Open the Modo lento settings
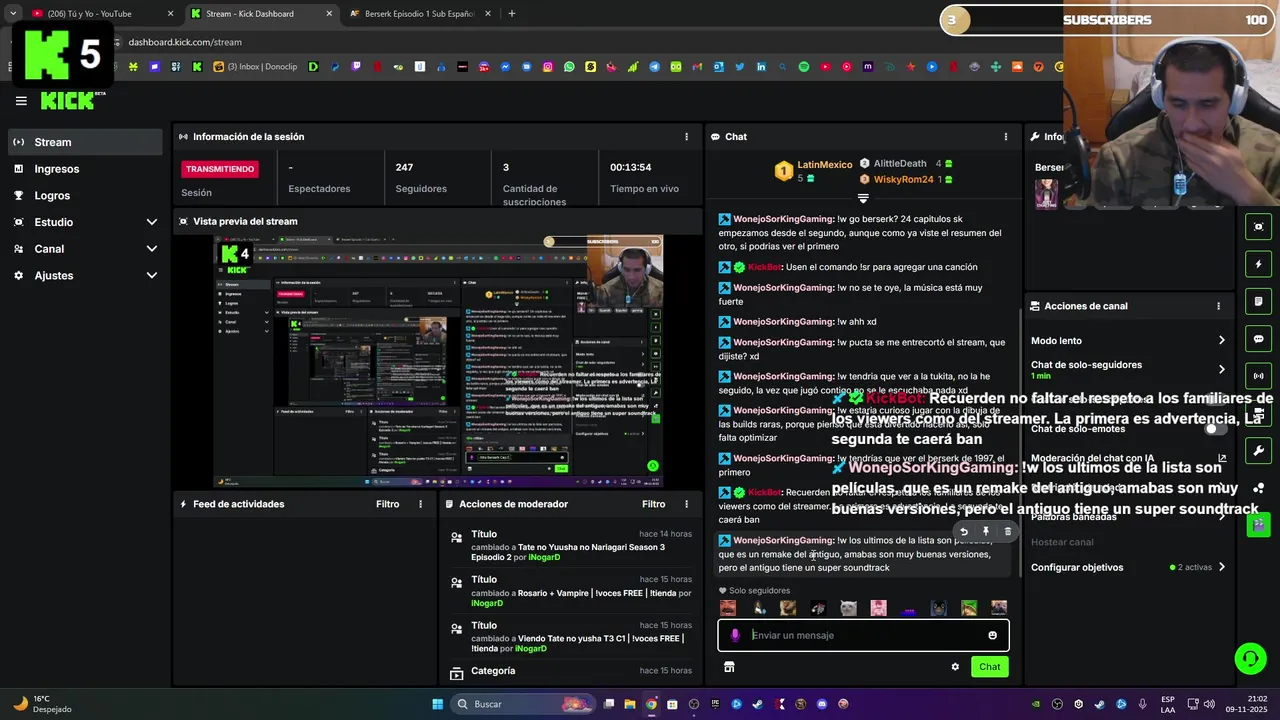Viewport: 1280px width, 720px height. tap(1128, 341)
